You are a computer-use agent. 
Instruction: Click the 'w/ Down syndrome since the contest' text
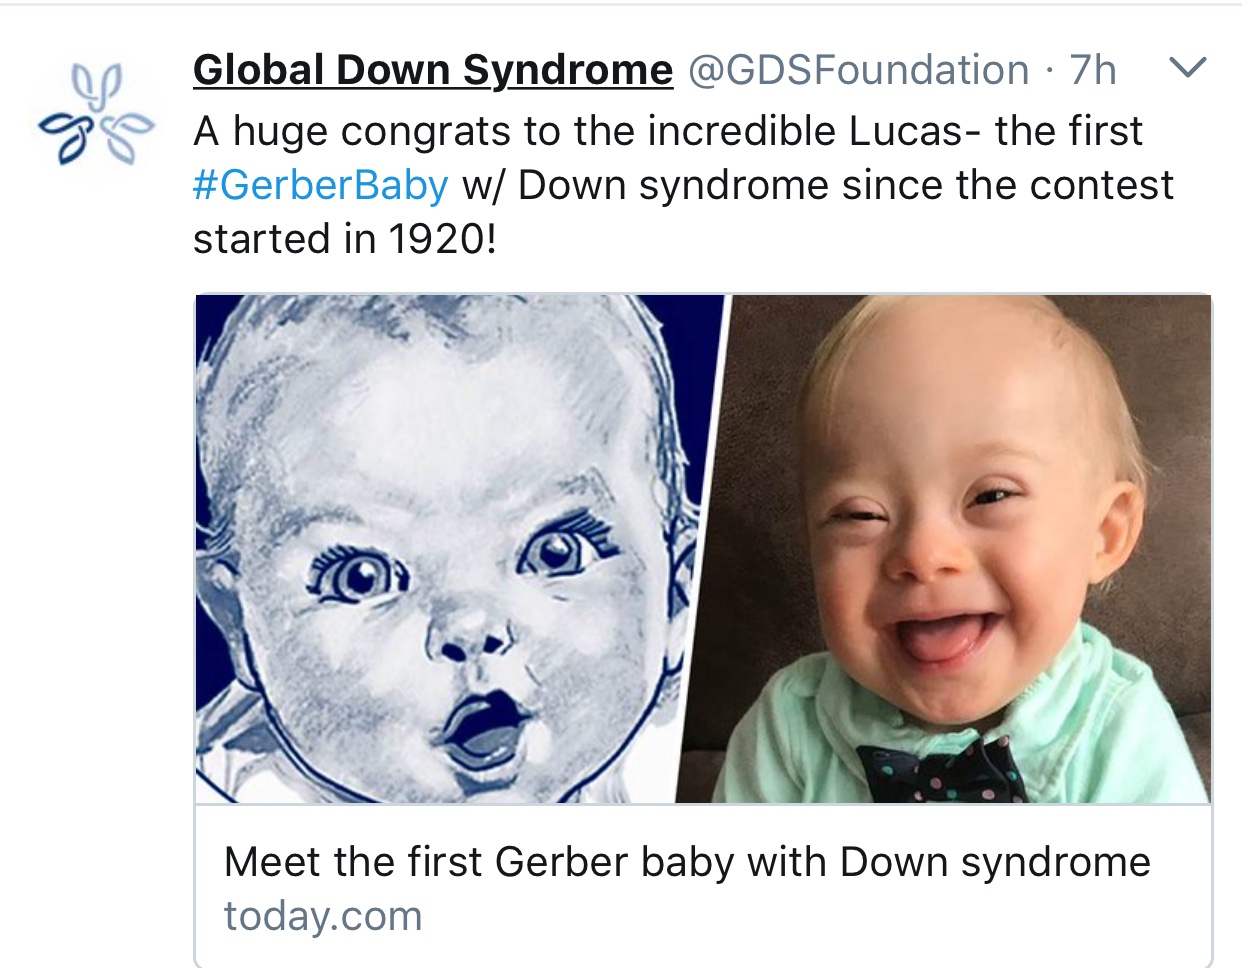coord(817,185)
